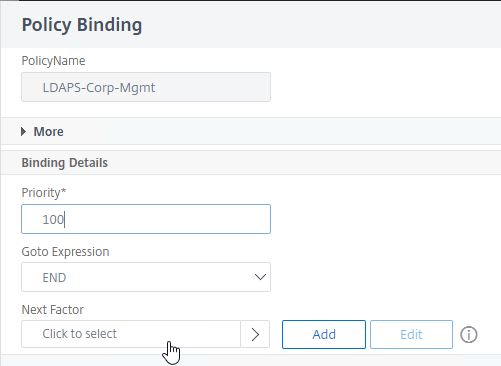Click the Next Factor label
501x366 pixels.
[x=52, y=310]
